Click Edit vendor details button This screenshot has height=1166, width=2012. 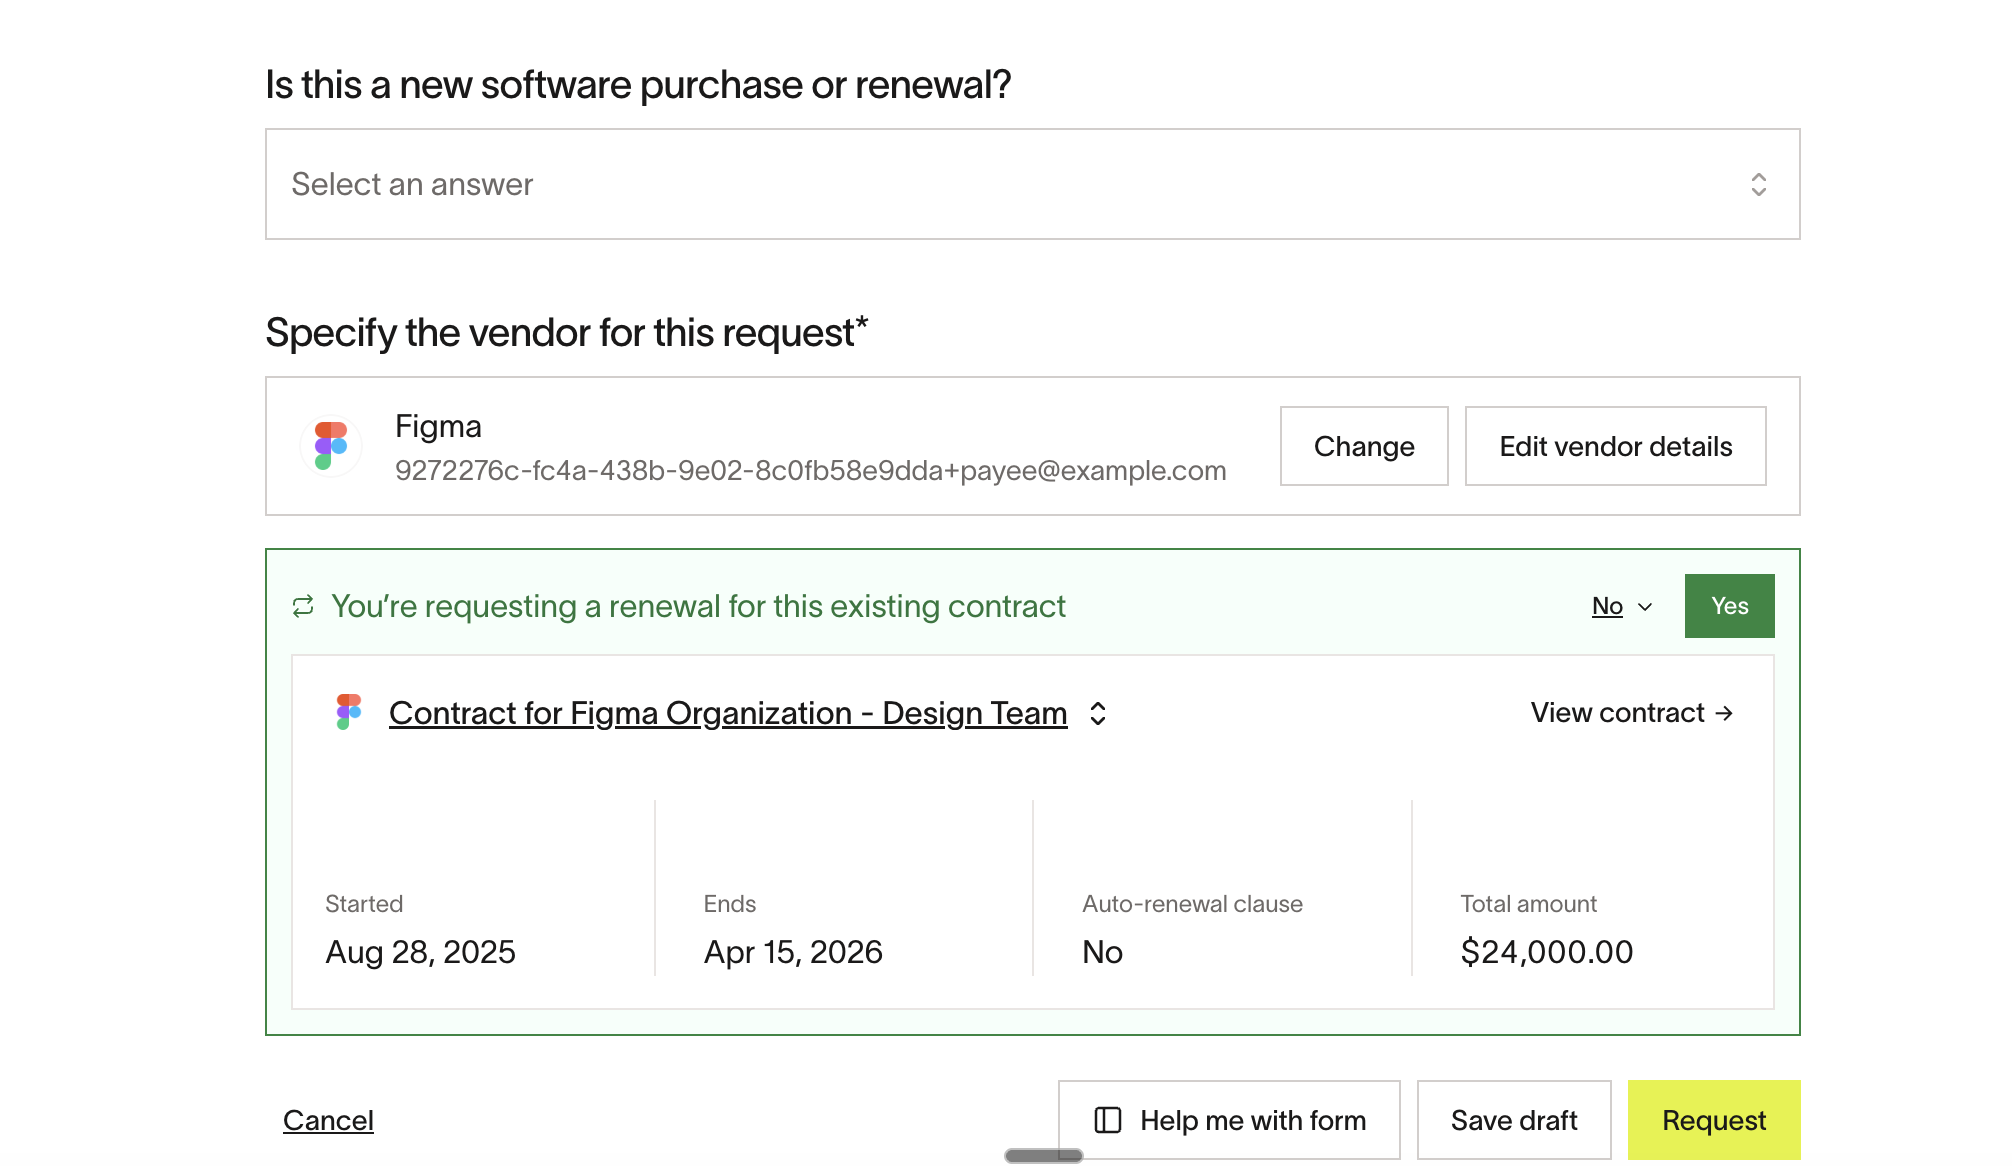1615,446
